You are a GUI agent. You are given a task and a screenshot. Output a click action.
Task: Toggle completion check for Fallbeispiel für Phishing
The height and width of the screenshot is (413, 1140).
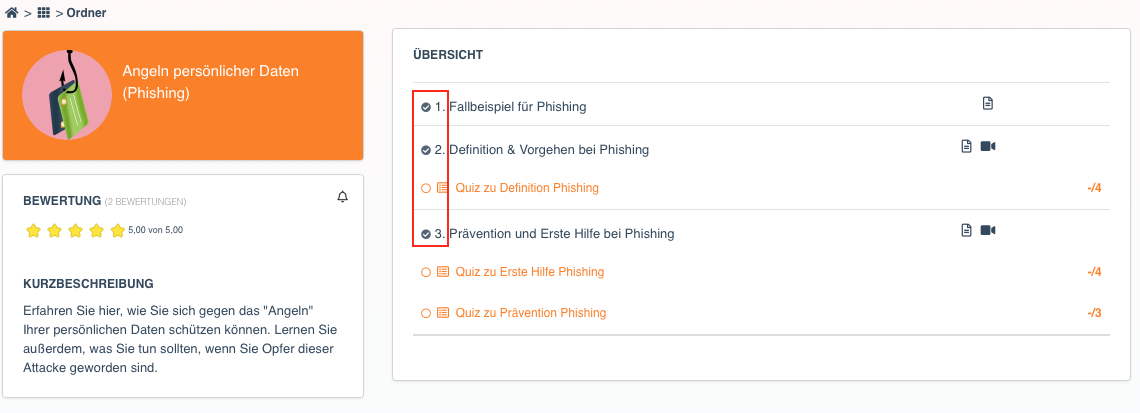[x=426, y=108]
